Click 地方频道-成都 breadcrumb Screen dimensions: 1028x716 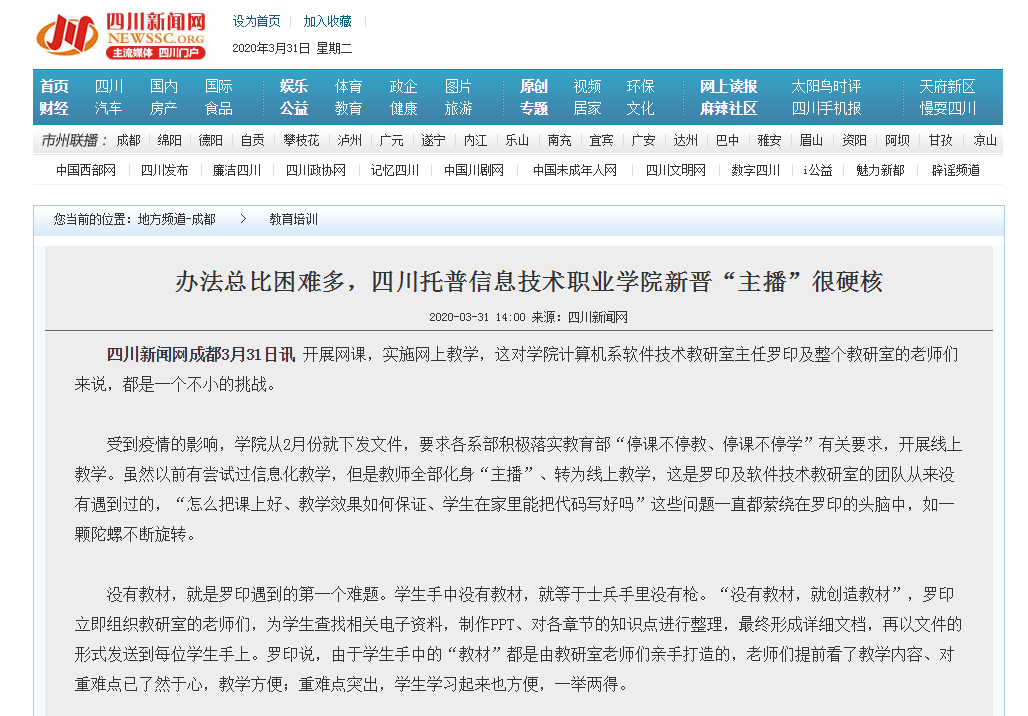[176, 219]
